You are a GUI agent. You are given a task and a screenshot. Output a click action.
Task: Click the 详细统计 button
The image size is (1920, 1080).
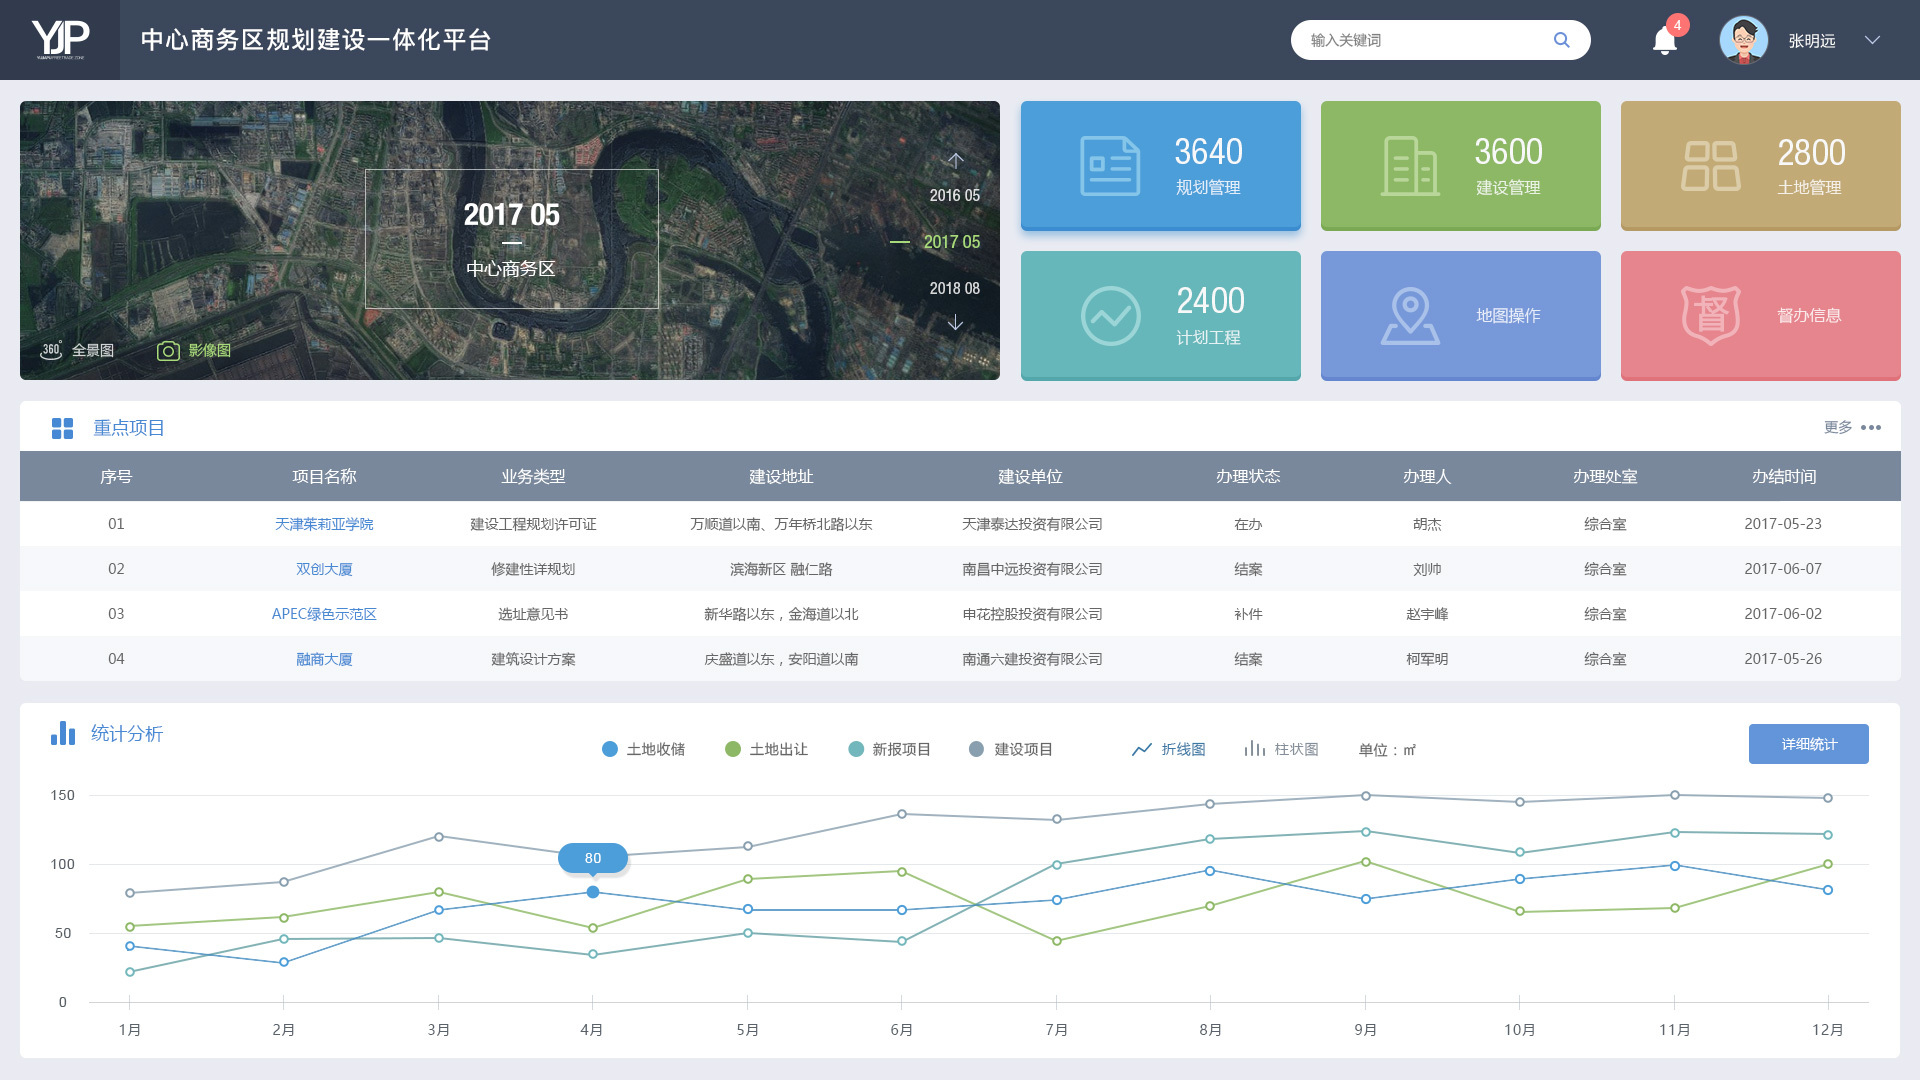1808,744
